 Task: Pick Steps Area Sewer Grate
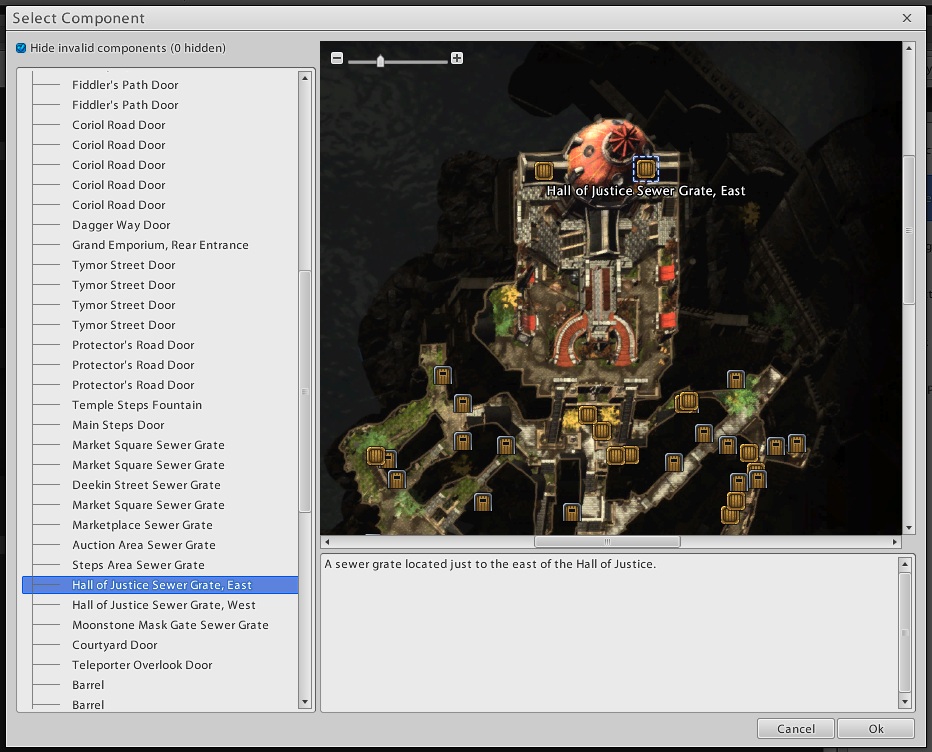click(x=138, y=565)
